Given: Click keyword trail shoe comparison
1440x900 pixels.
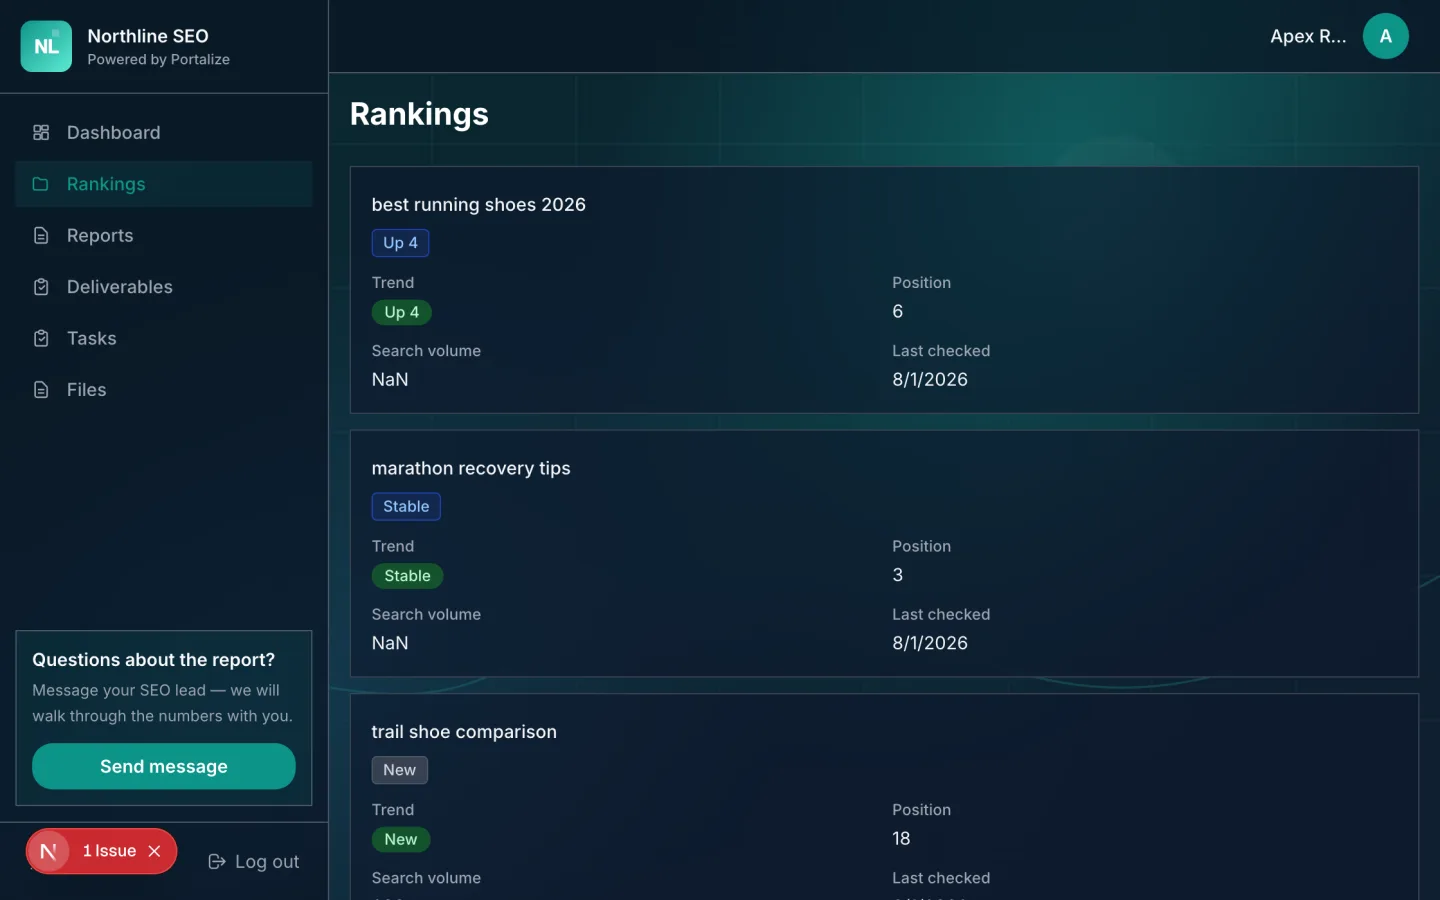Looking at the screenshot, I should [x=464, y=732].
